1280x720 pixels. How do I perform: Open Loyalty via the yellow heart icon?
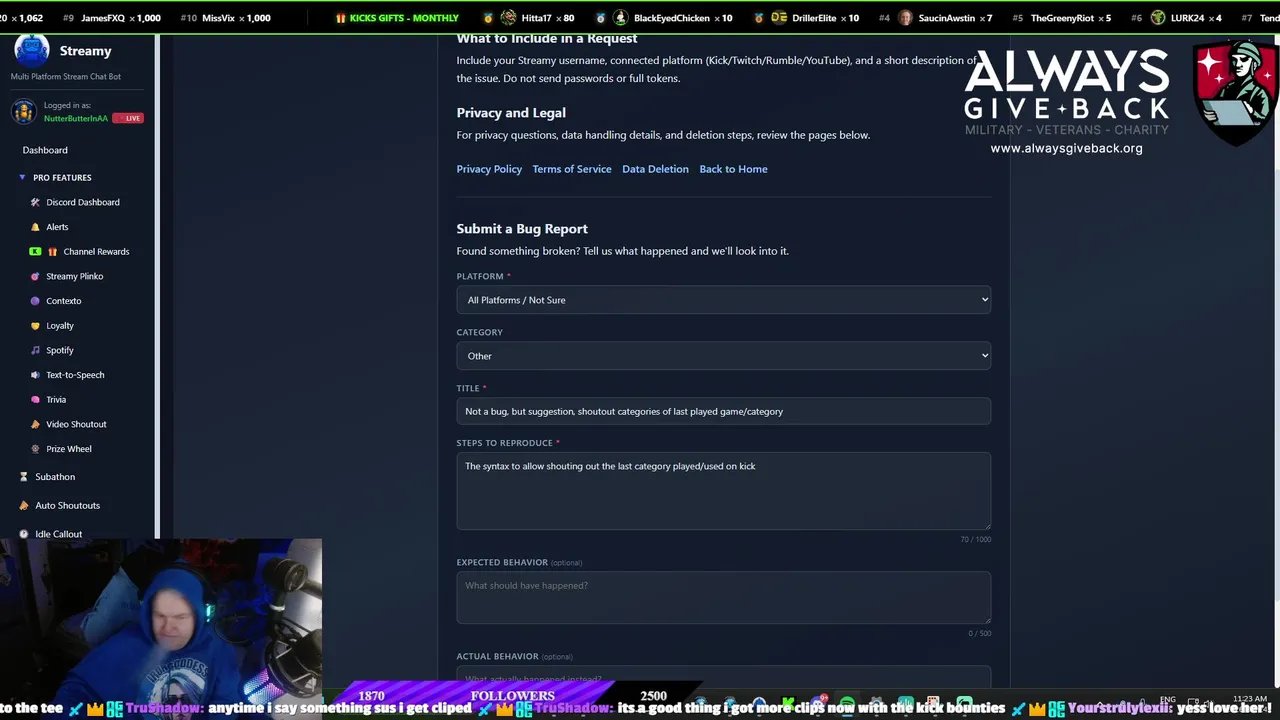[x=35, y=326]
